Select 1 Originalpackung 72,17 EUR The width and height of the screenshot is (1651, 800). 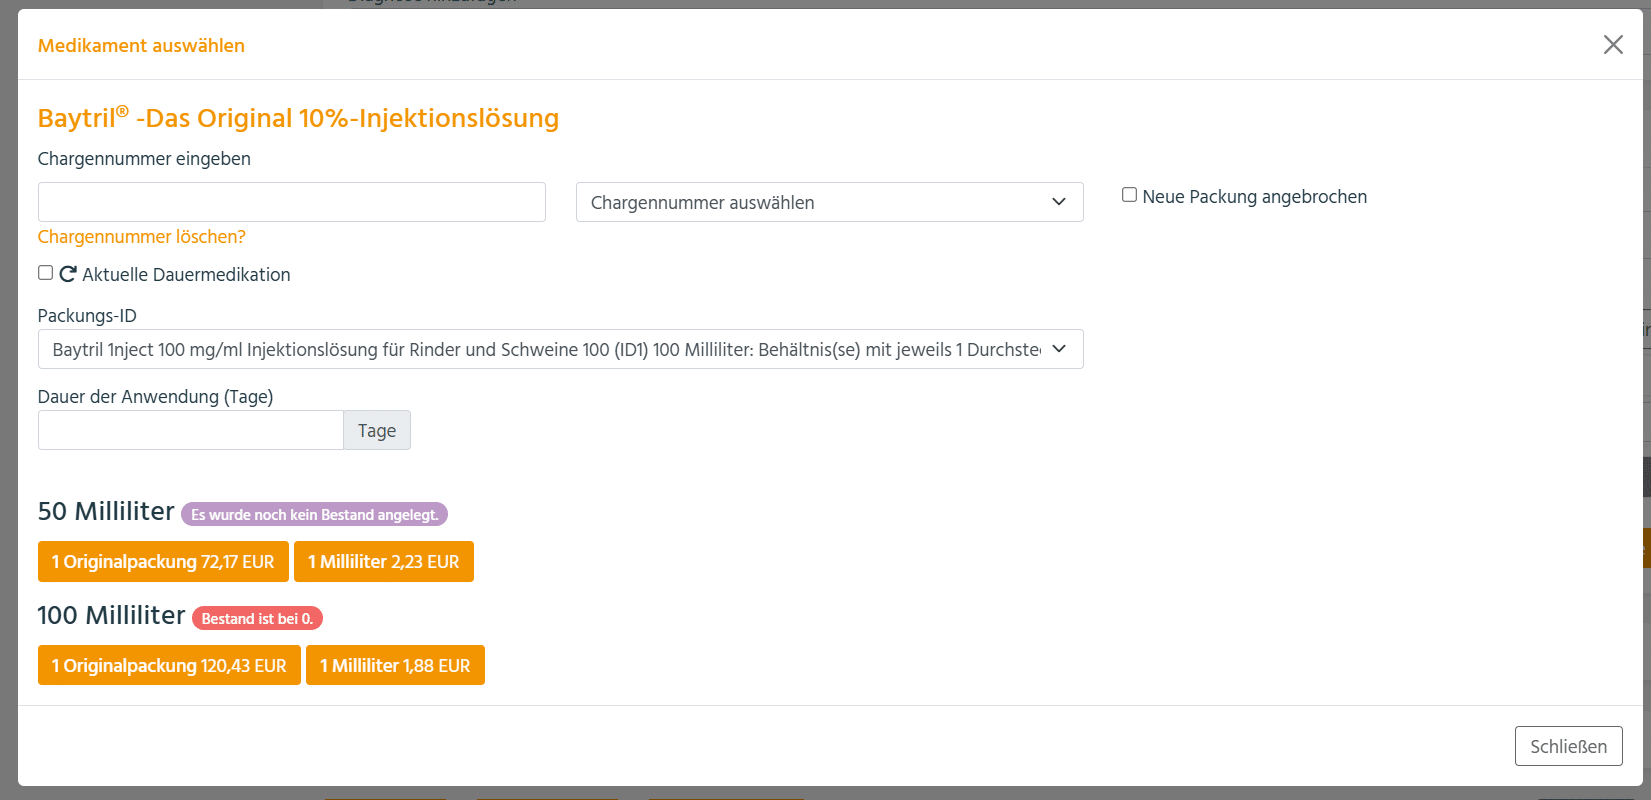pyautogui.click(x=163, y=562)
